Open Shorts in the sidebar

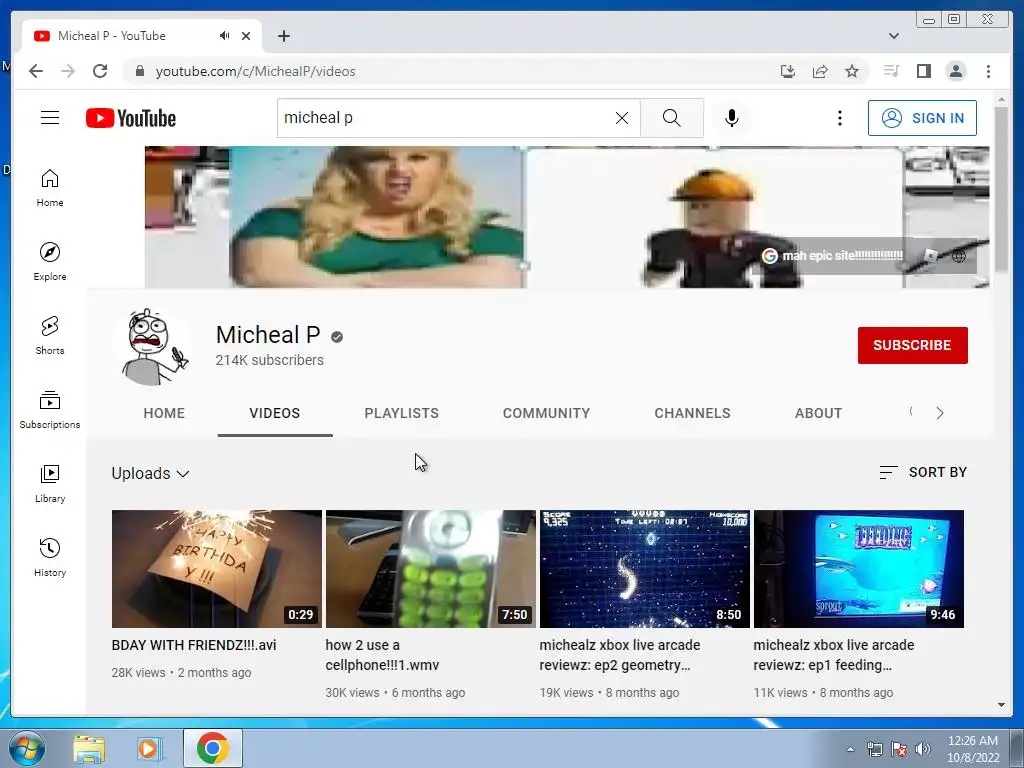coord(50,336)
